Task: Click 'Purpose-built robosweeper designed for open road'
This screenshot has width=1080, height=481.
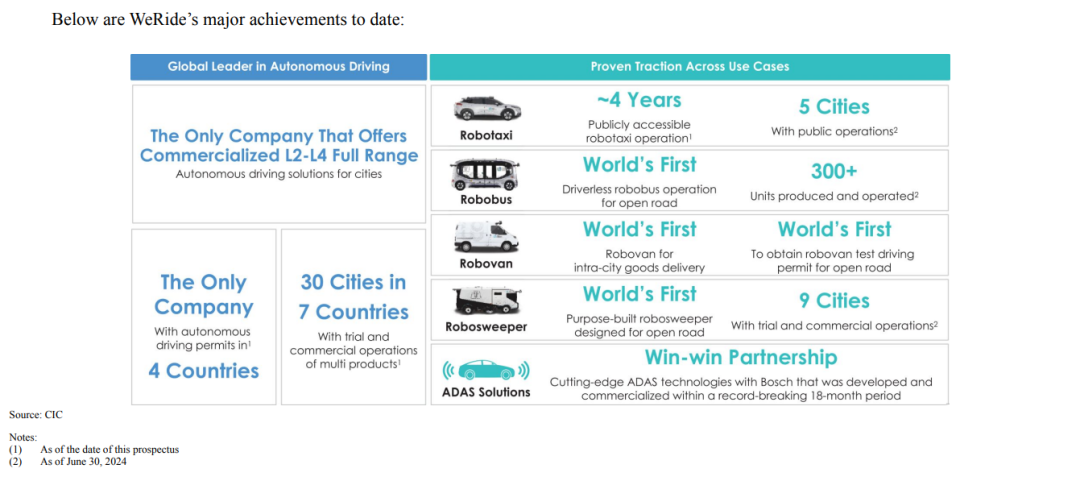Action: point(639,325)
